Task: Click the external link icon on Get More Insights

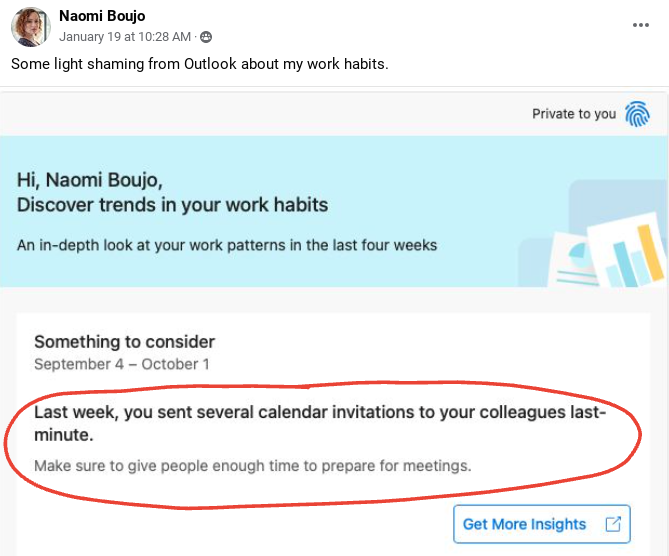Action: [x=613, y=524]
